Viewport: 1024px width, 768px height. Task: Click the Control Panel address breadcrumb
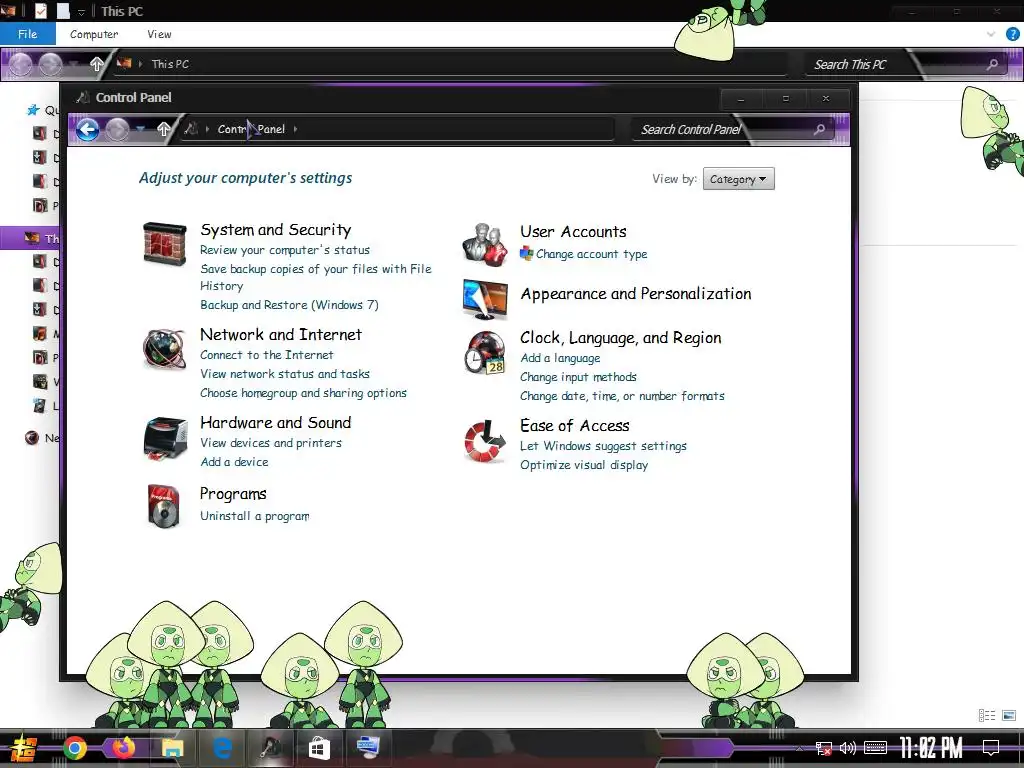pos(251,129)
